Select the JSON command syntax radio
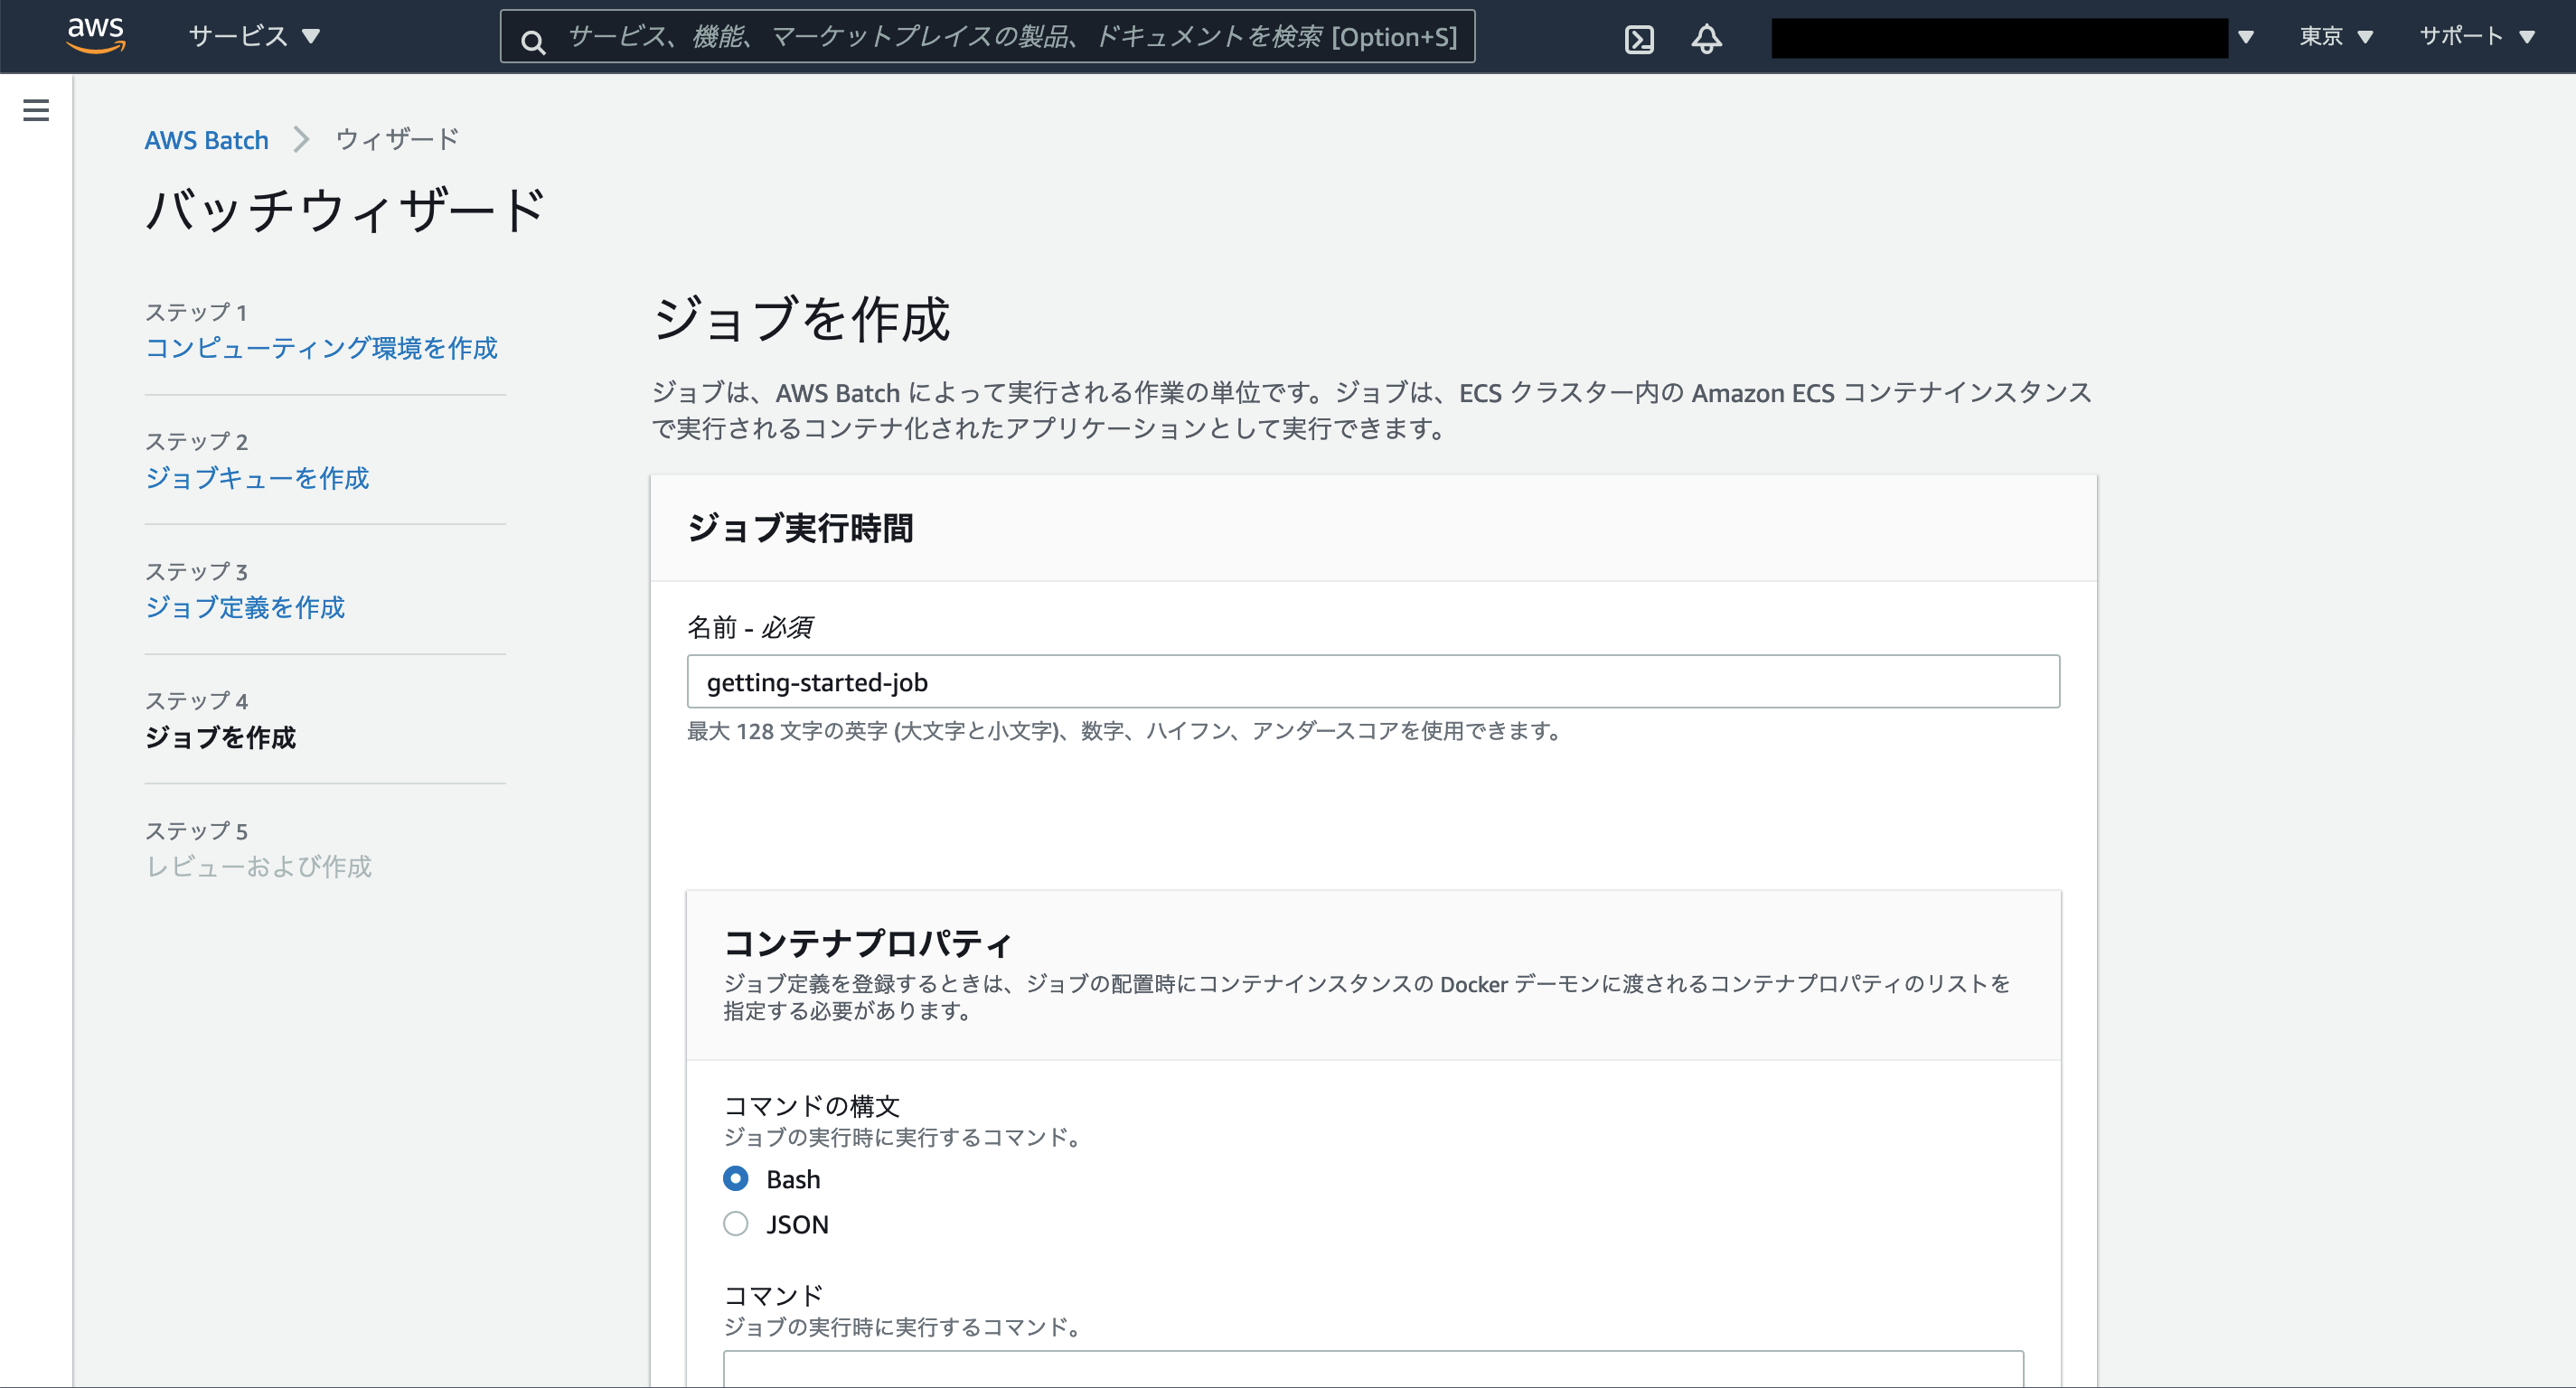The height and width of the screenshot is (1388, 2576). [736, 1224]
